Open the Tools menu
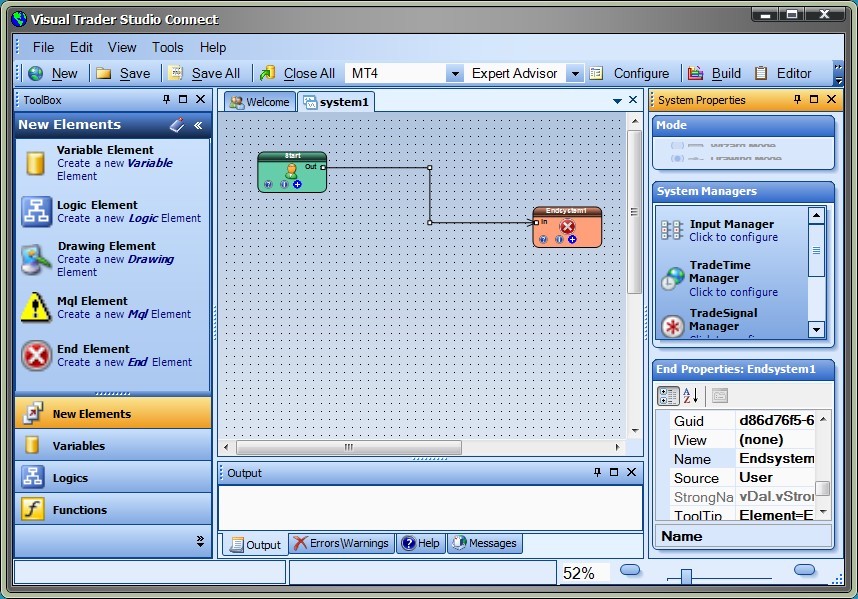This screenshot has height=599, width=858. click(167, 48)
